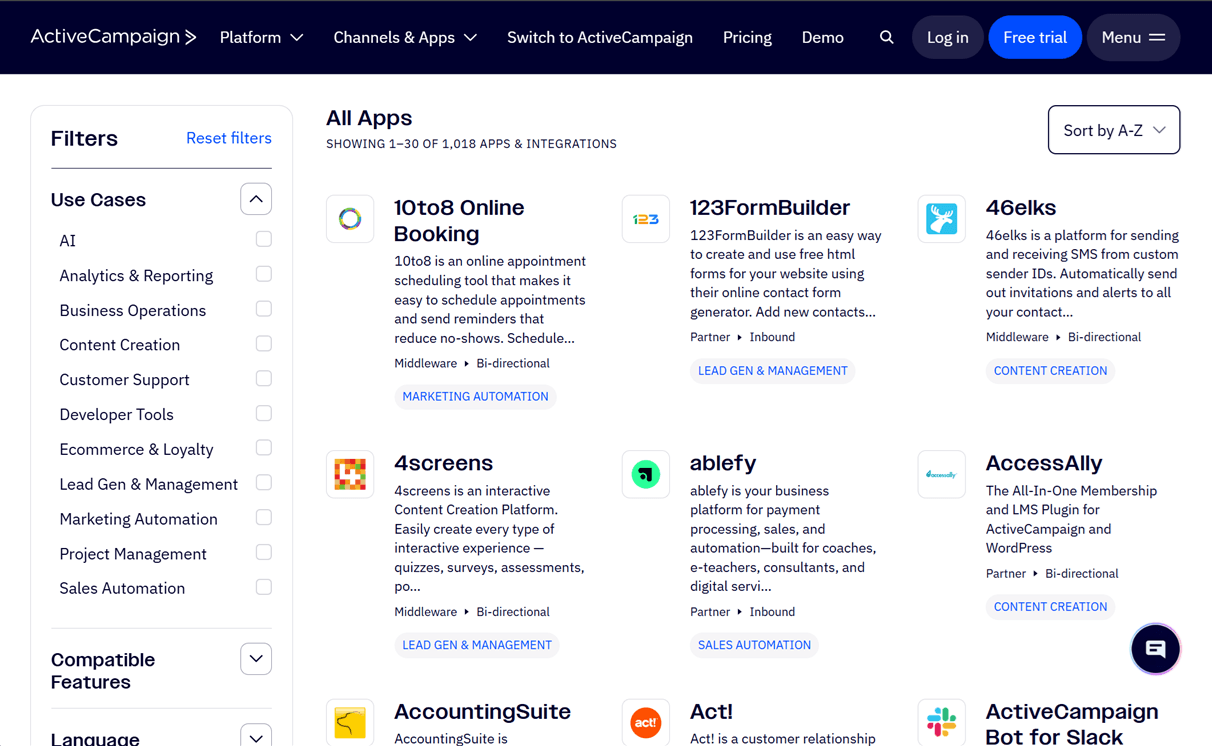Check the Customer Support filter

click(264, 379)
